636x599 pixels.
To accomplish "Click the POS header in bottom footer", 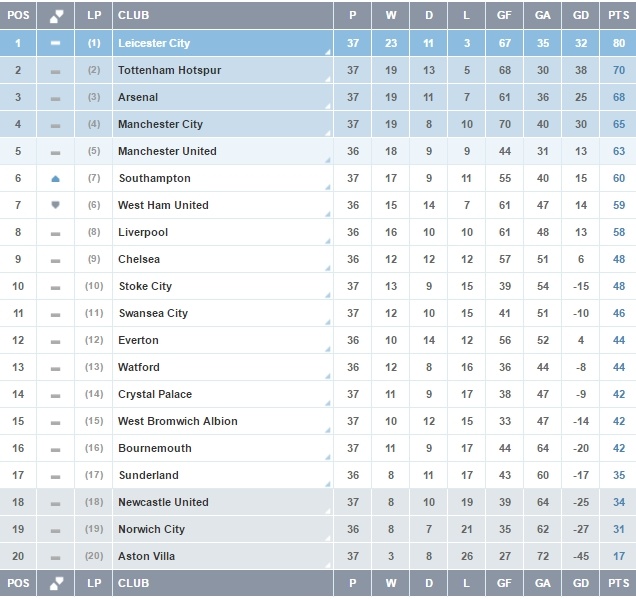I will pos(18,583).
